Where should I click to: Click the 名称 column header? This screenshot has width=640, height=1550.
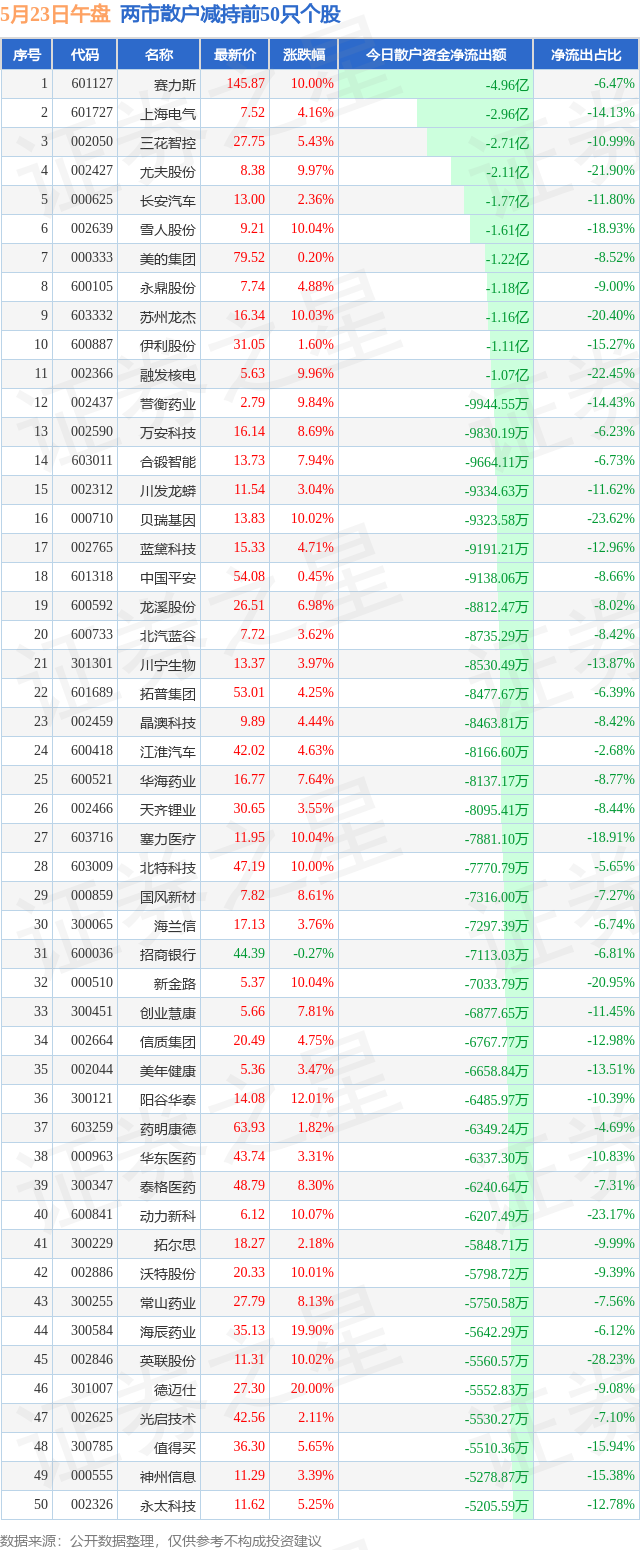click(x=159, y=55)
